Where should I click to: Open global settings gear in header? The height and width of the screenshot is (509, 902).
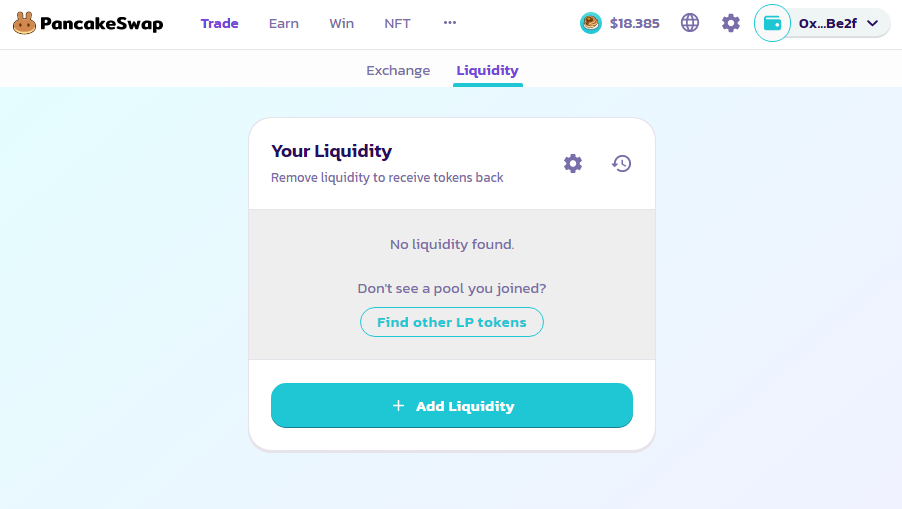click(731, 23)
